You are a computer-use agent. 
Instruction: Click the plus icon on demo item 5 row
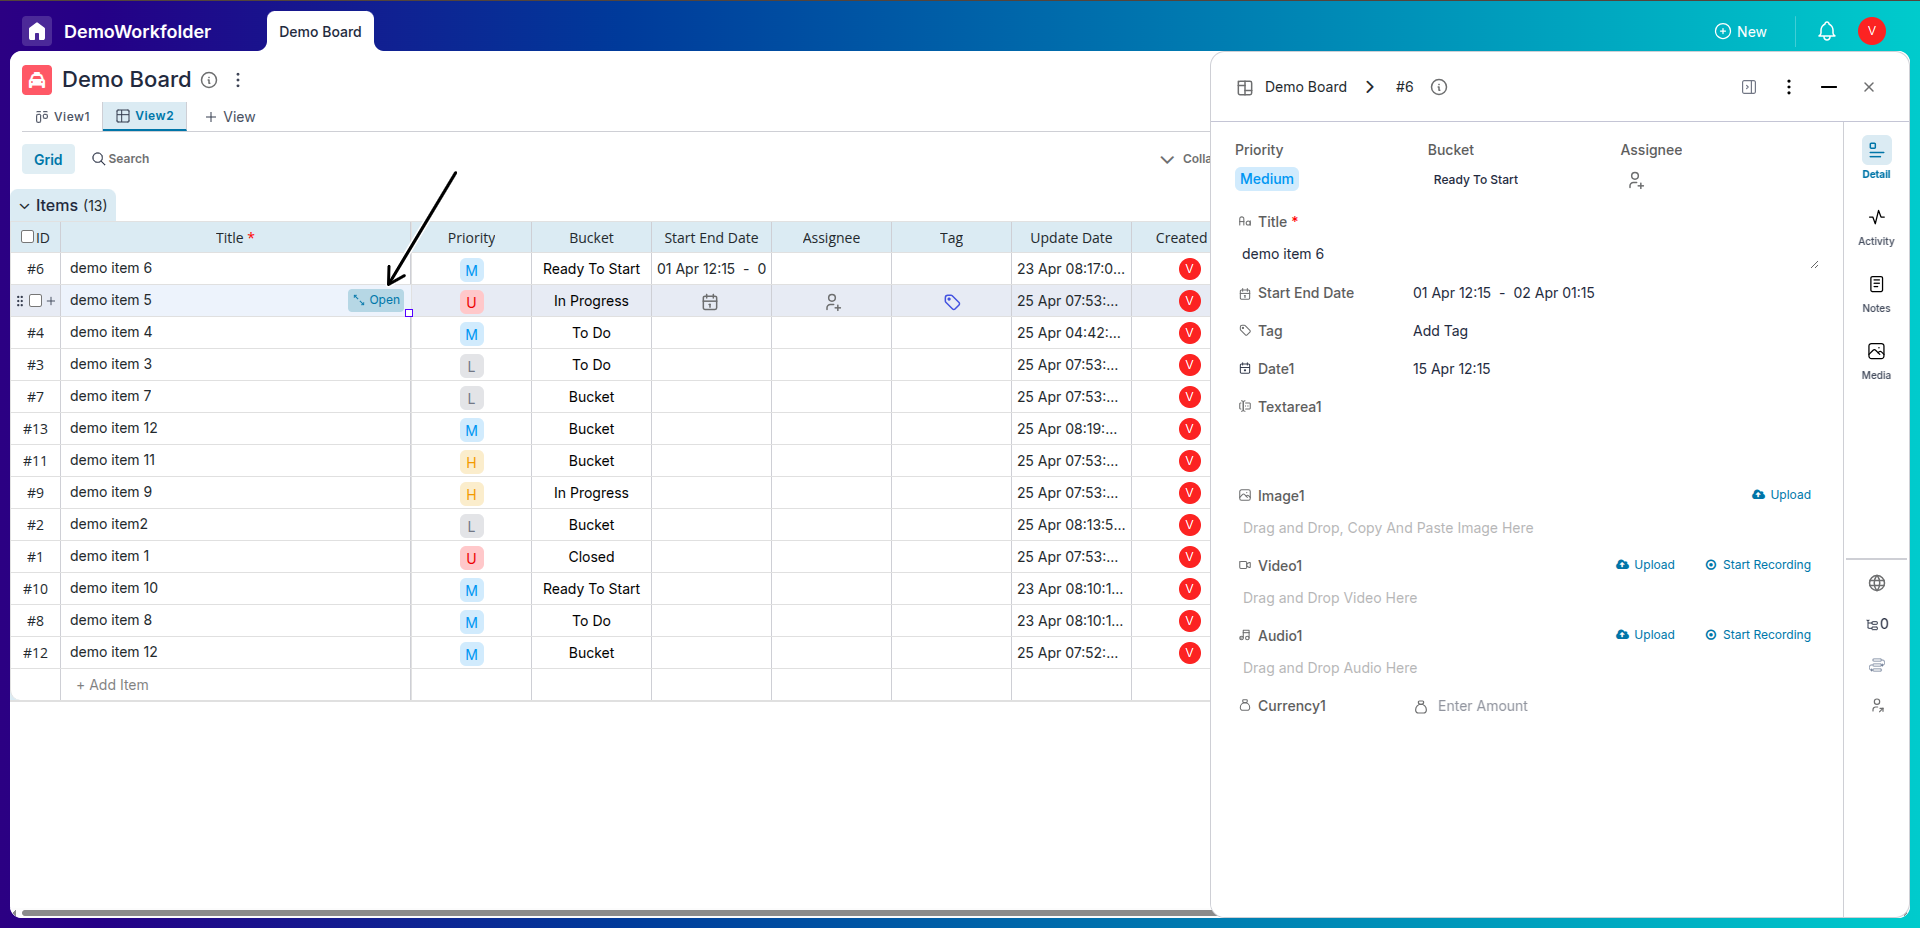(51, 300)
